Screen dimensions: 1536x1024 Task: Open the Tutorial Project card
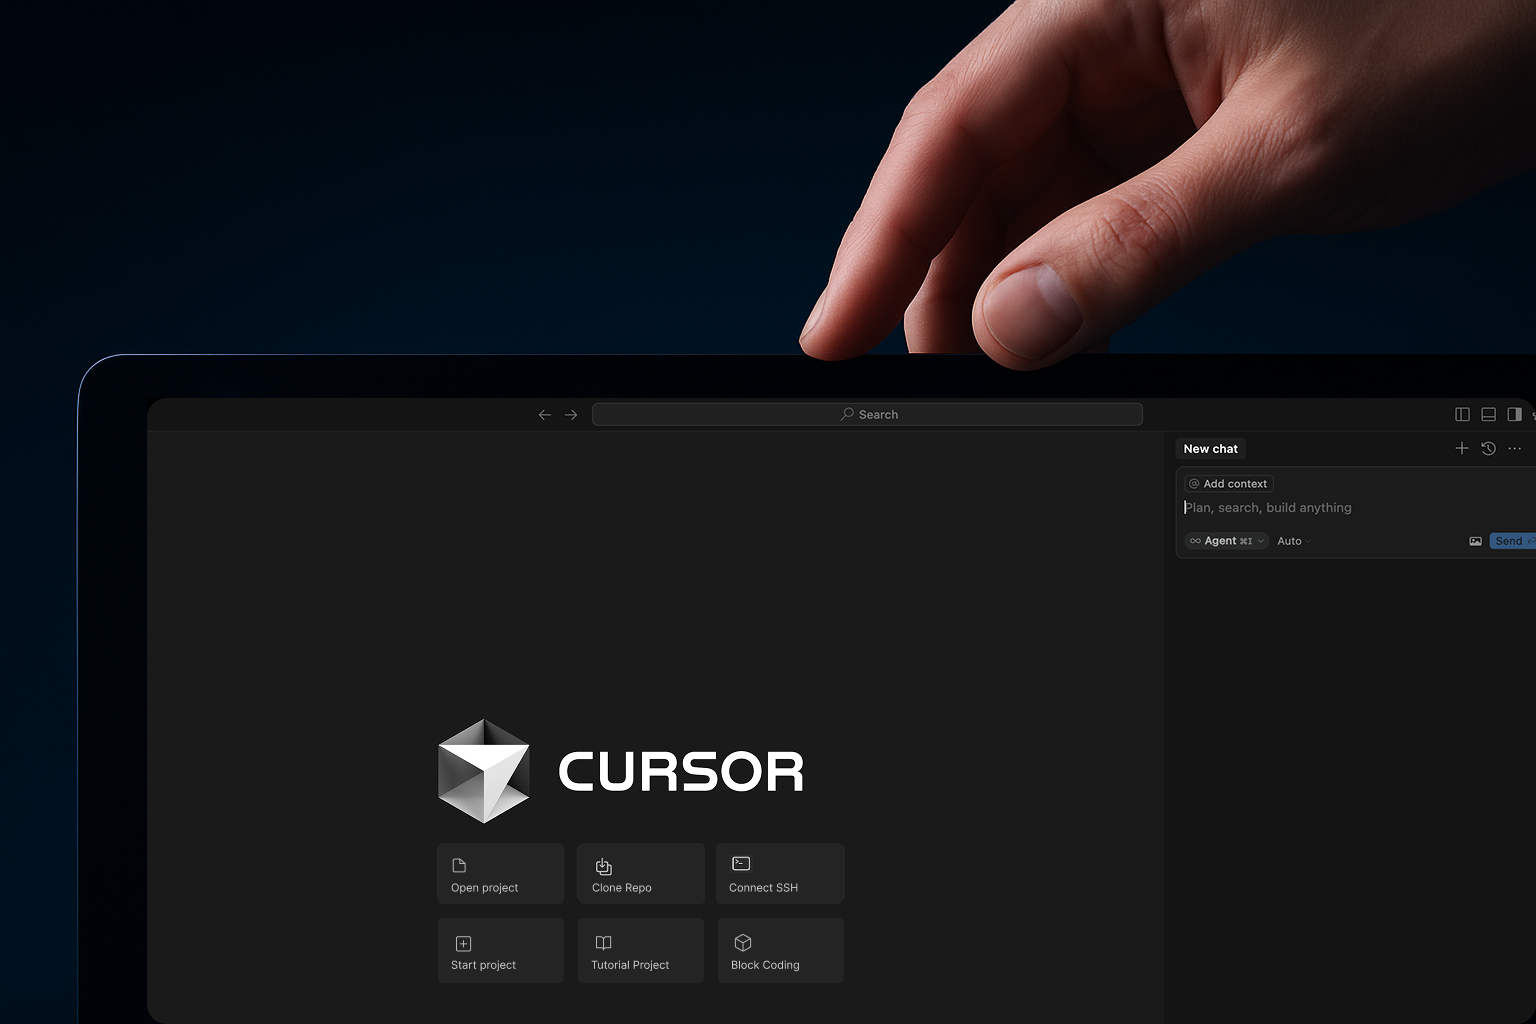pos(641,951)
